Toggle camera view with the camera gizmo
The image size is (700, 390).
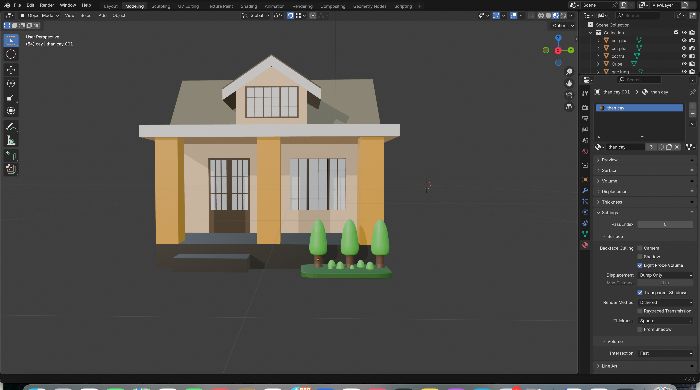[569, 95]
